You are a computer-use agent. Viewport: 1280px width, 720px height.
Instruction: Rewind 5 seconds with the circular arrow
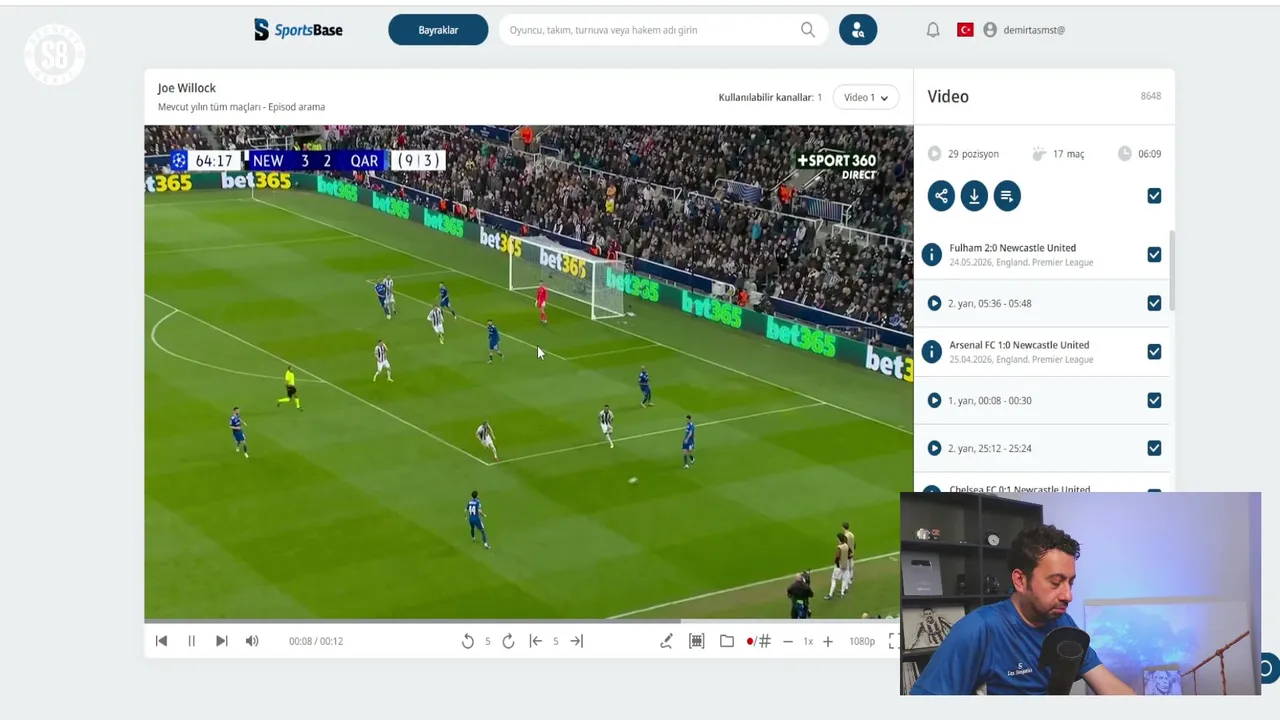click(467, 641)
